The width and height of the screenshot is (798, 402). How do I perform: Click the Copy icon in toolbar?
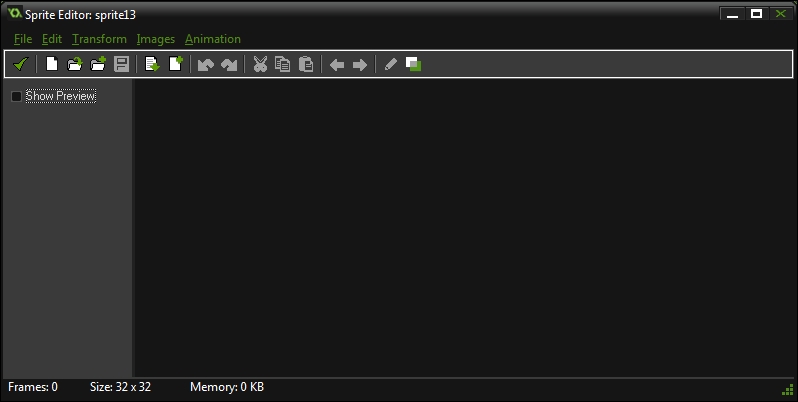click(282, 64)
